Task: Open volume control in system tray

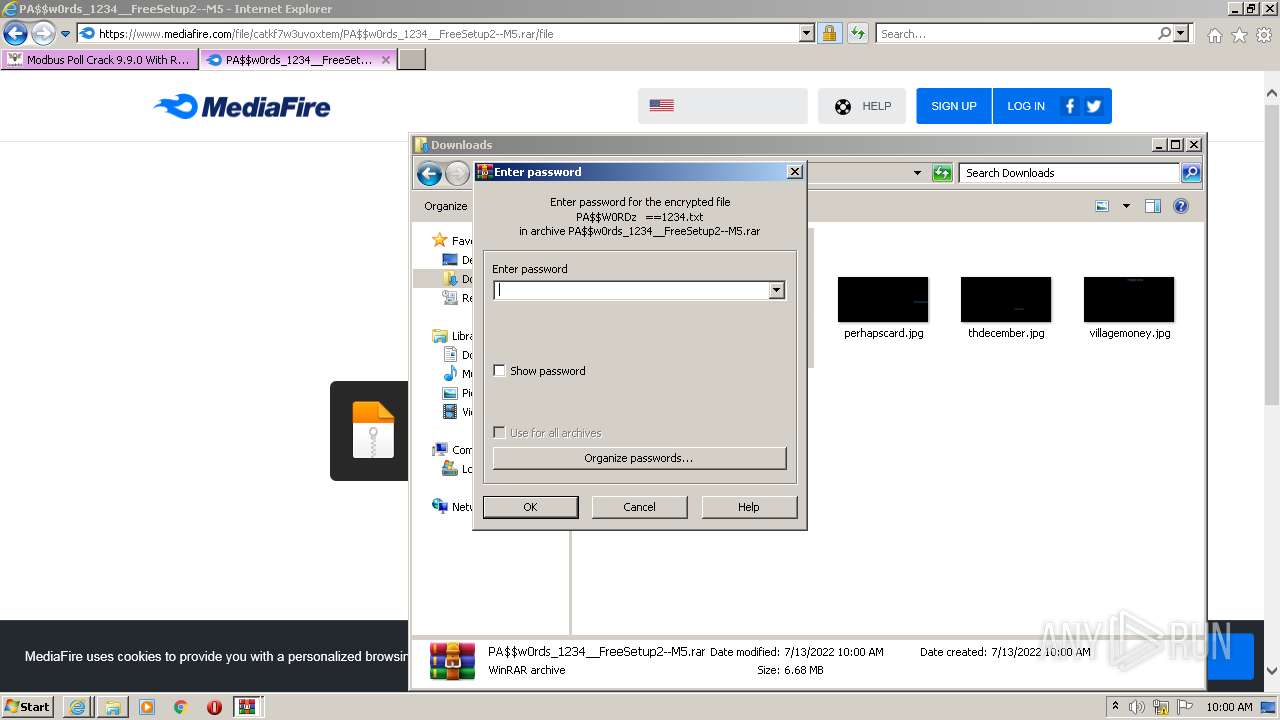Action: pos(1137,707)
